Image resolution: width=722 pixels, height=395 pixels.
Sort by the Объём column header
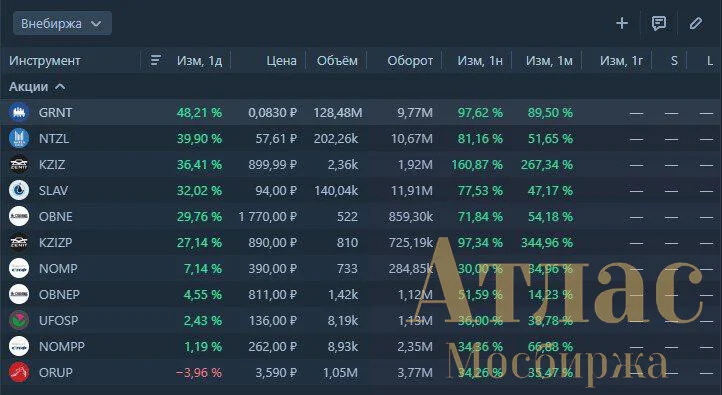coord(337,61)
